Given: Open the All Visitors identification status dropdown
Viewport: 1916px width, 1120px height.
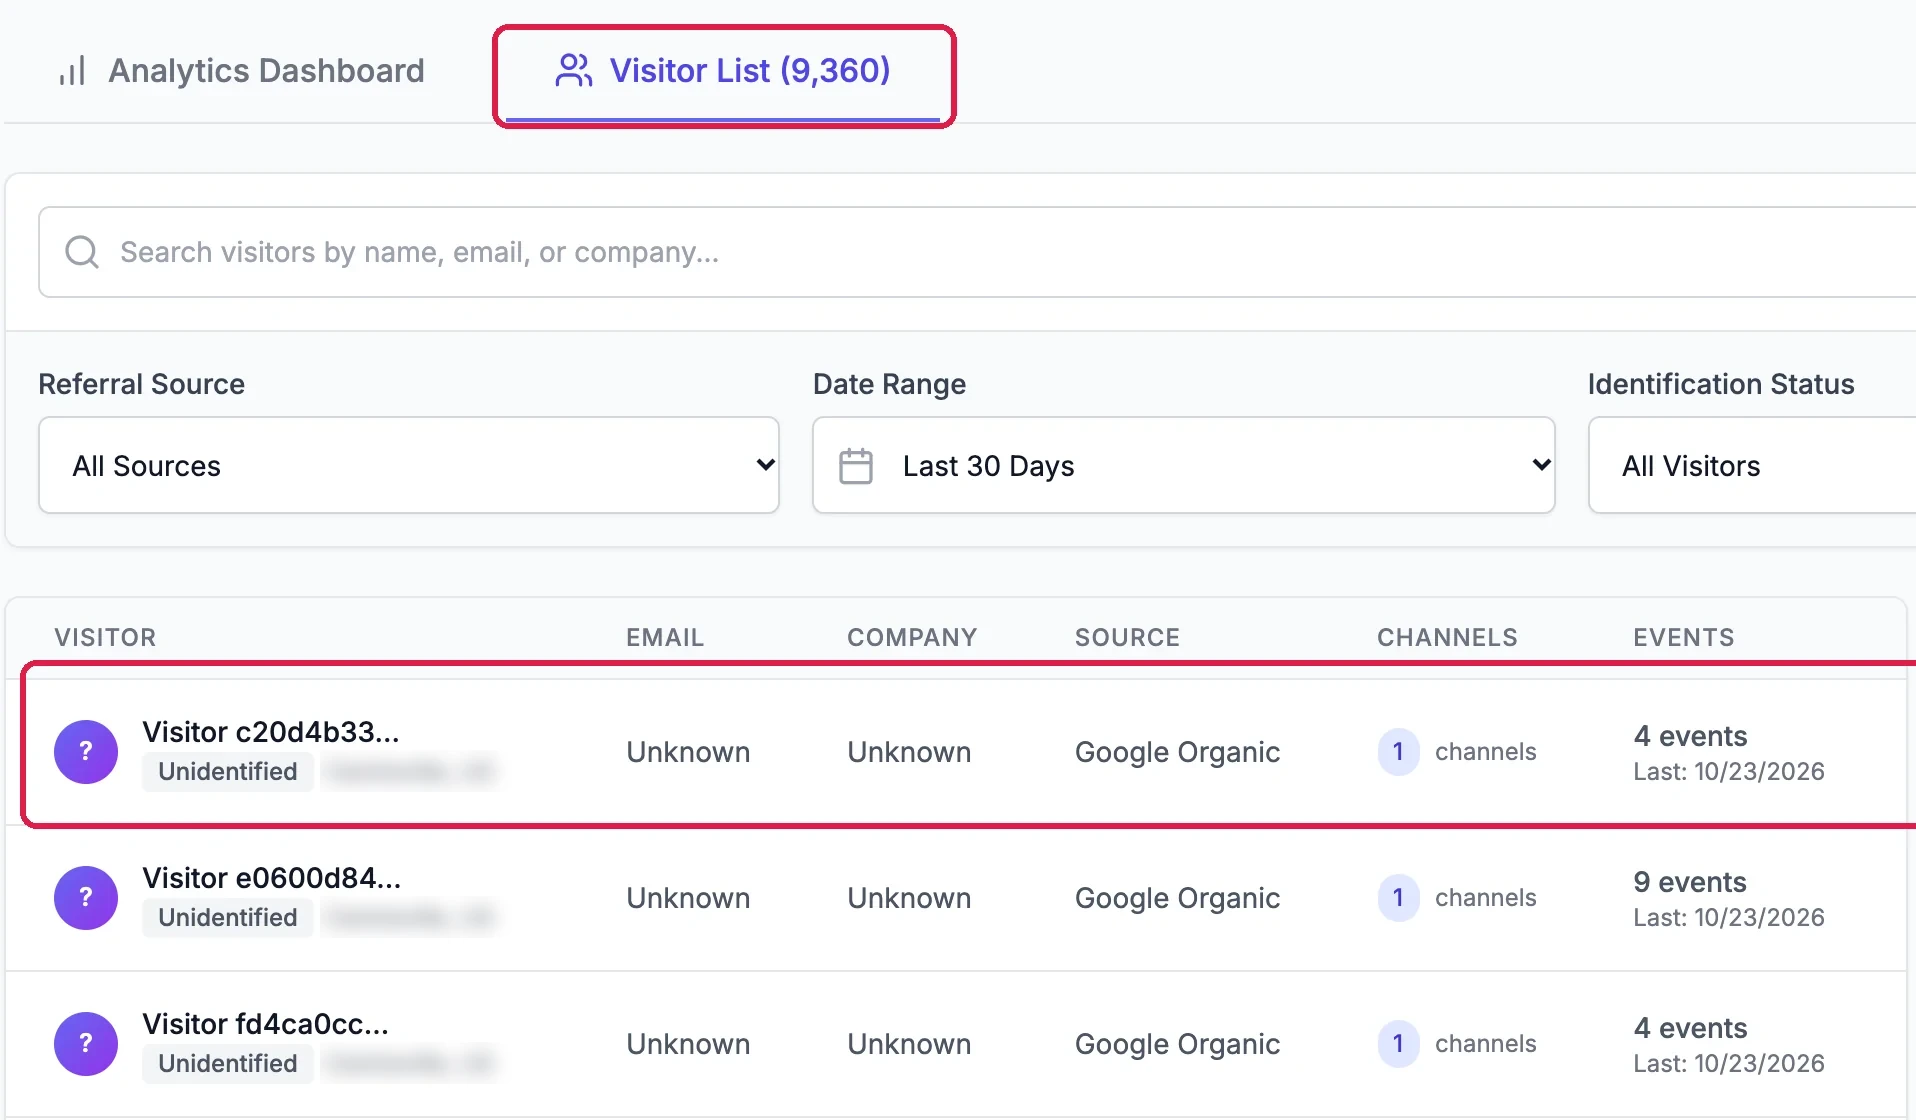Looking at the screenshot, I should (1752, 465).
